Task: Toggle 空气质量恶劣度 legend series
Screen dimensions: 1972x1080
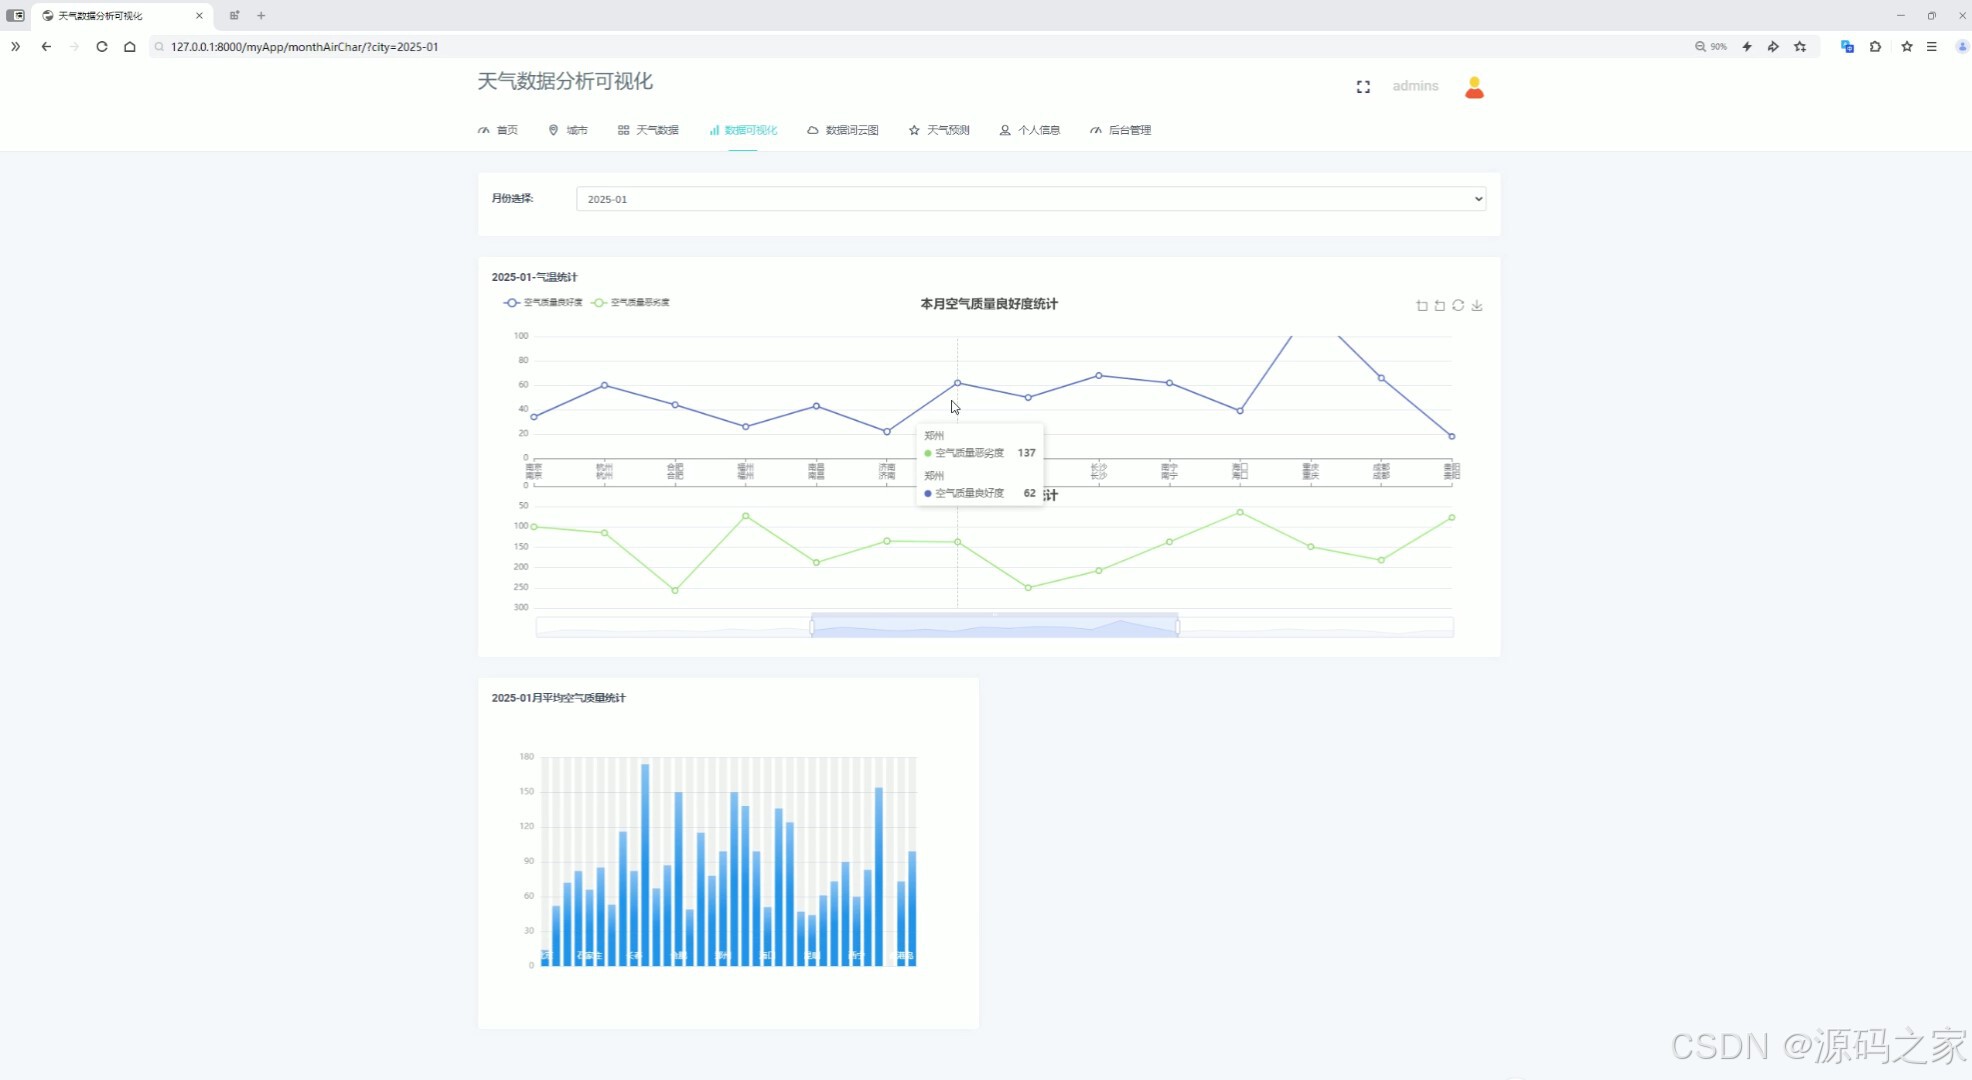Action: coord(630,302)
